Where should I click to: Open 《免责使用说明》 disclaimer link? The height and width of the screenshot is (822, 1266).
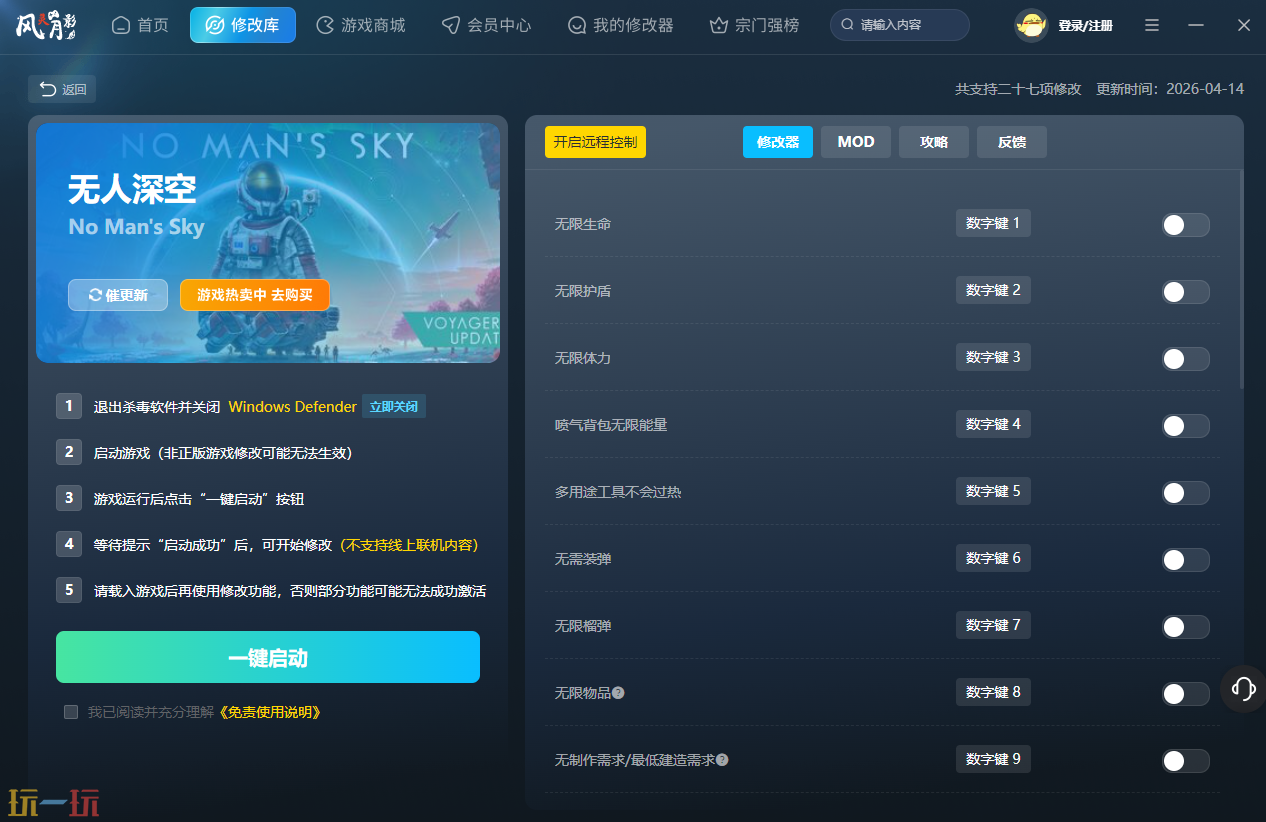[268, 712]
